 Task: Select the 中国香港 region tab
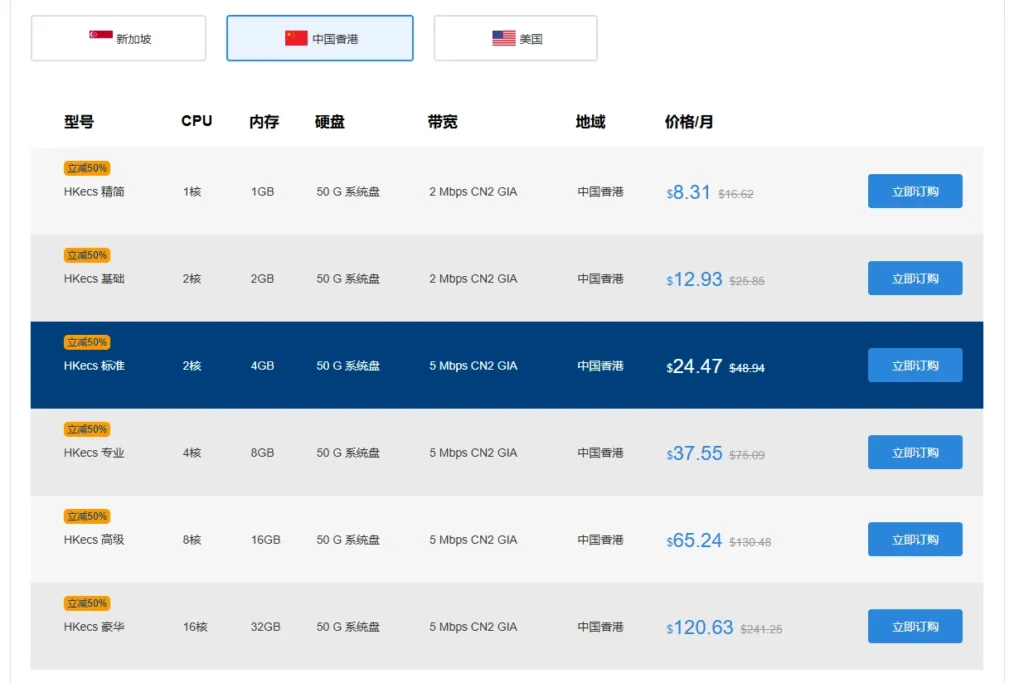point(320,39)
